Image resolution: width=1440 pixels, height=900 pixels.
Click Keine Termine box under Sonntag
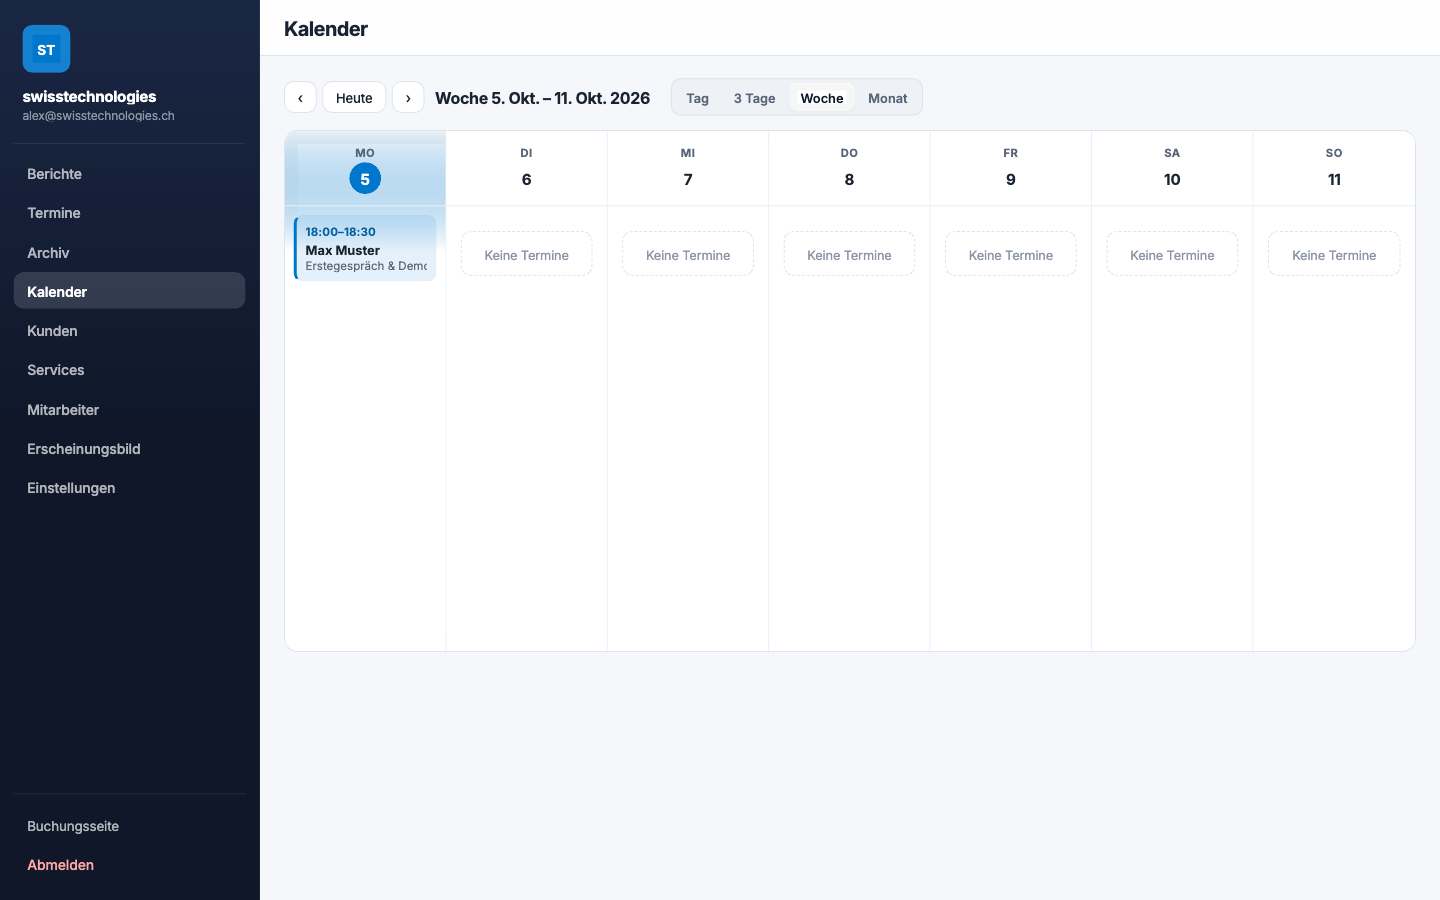1334,254
